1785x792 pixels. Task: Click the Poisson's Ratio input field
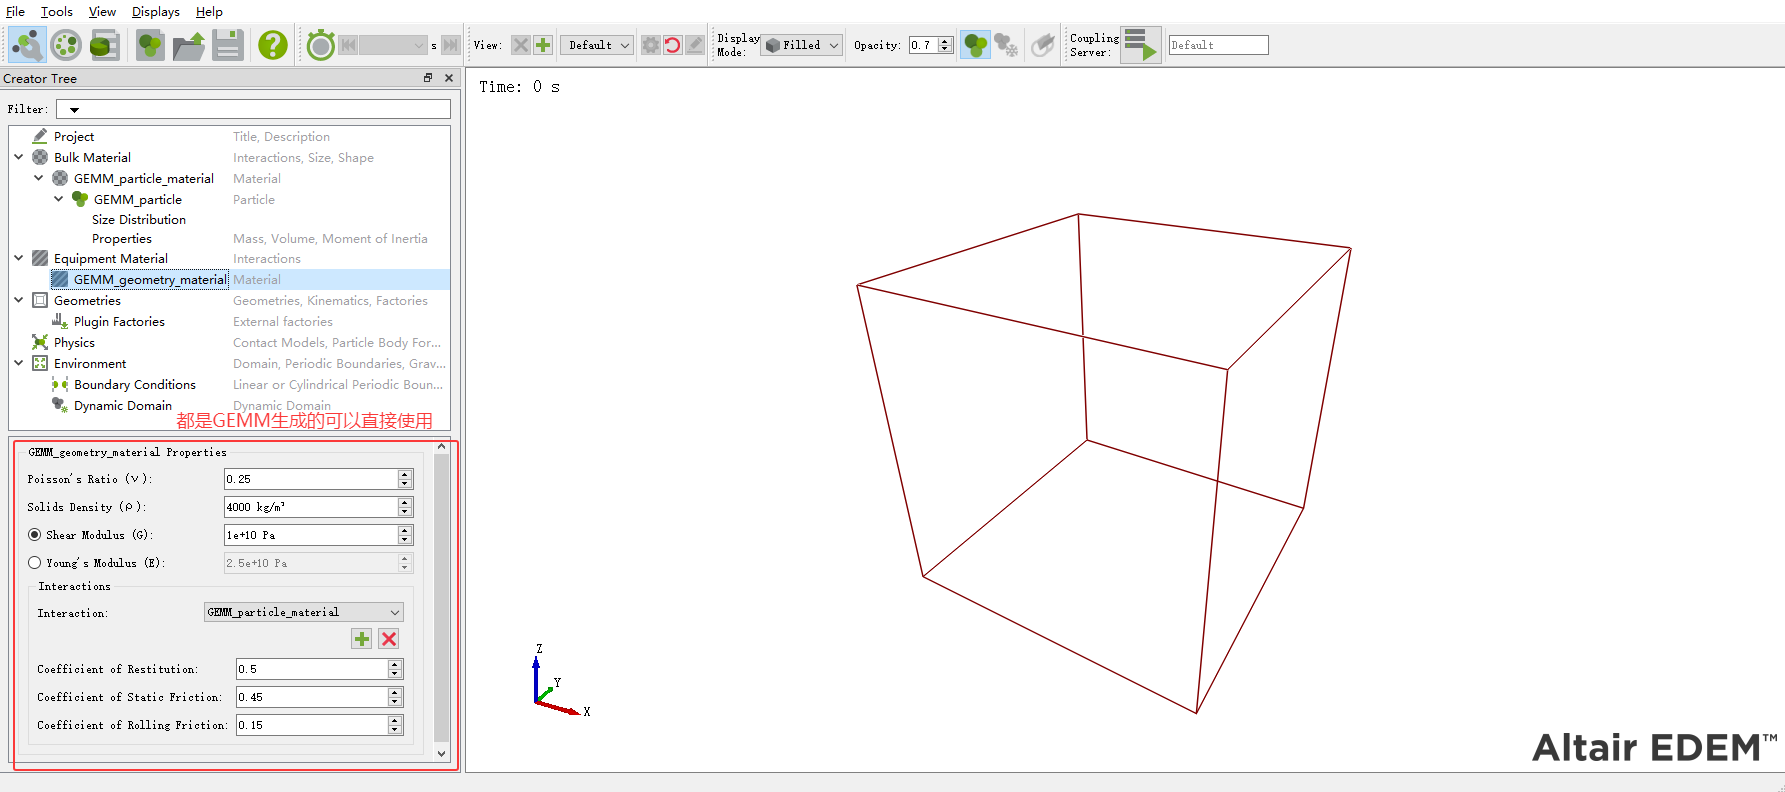(x=310, y=479)
